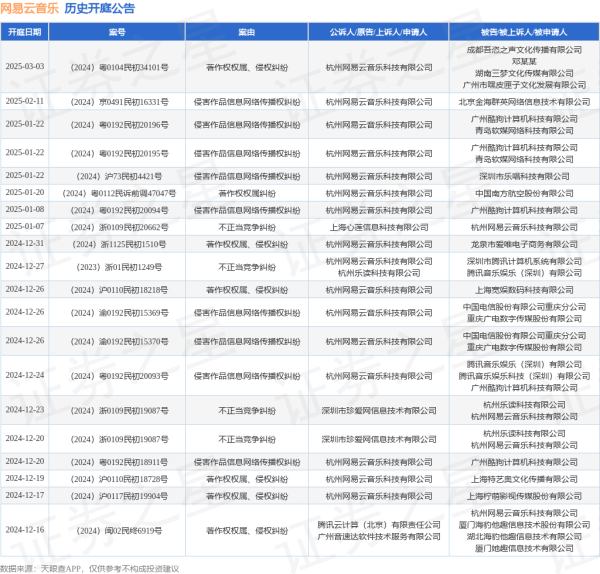
Task: Select the 开庭日期 column header
Action: point(24,32)
